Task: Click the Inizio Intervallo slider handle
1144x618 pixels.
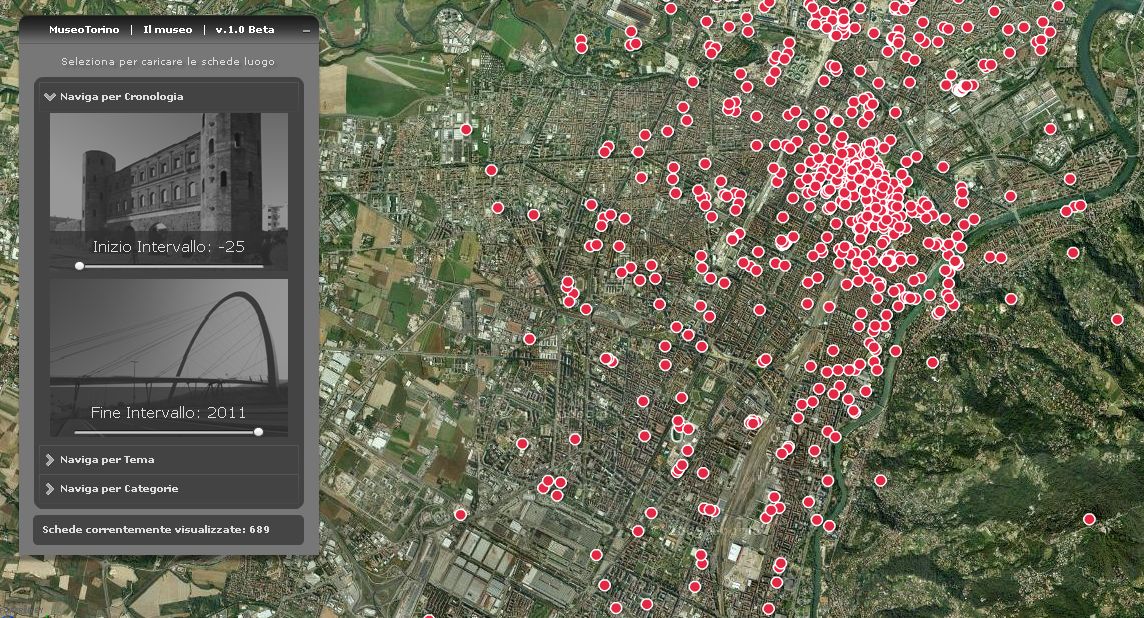Action: pyautogui.click(x=80, y=266)
